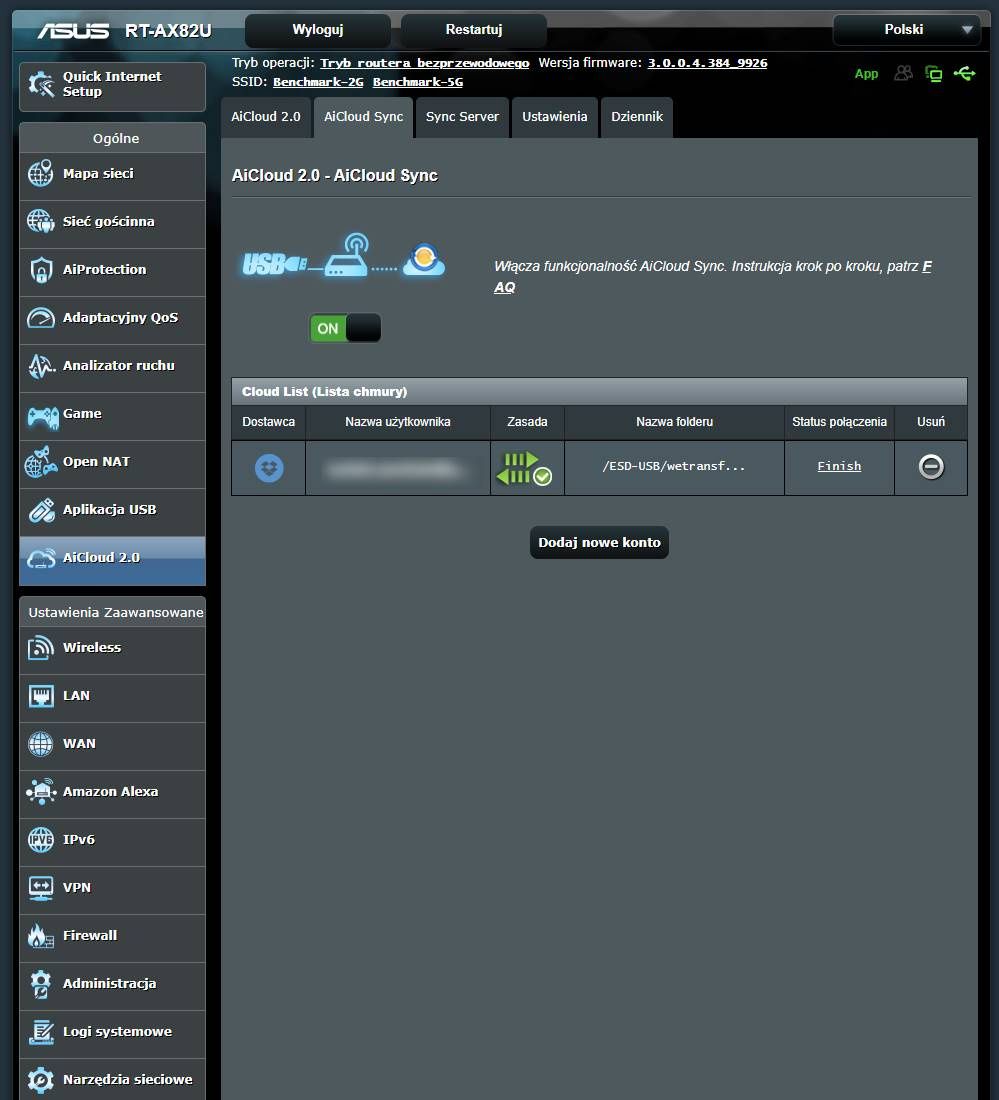This screenshot has height=1100, width=999.
Task: Click the Open NAT icon
Action: pos(41,462)
